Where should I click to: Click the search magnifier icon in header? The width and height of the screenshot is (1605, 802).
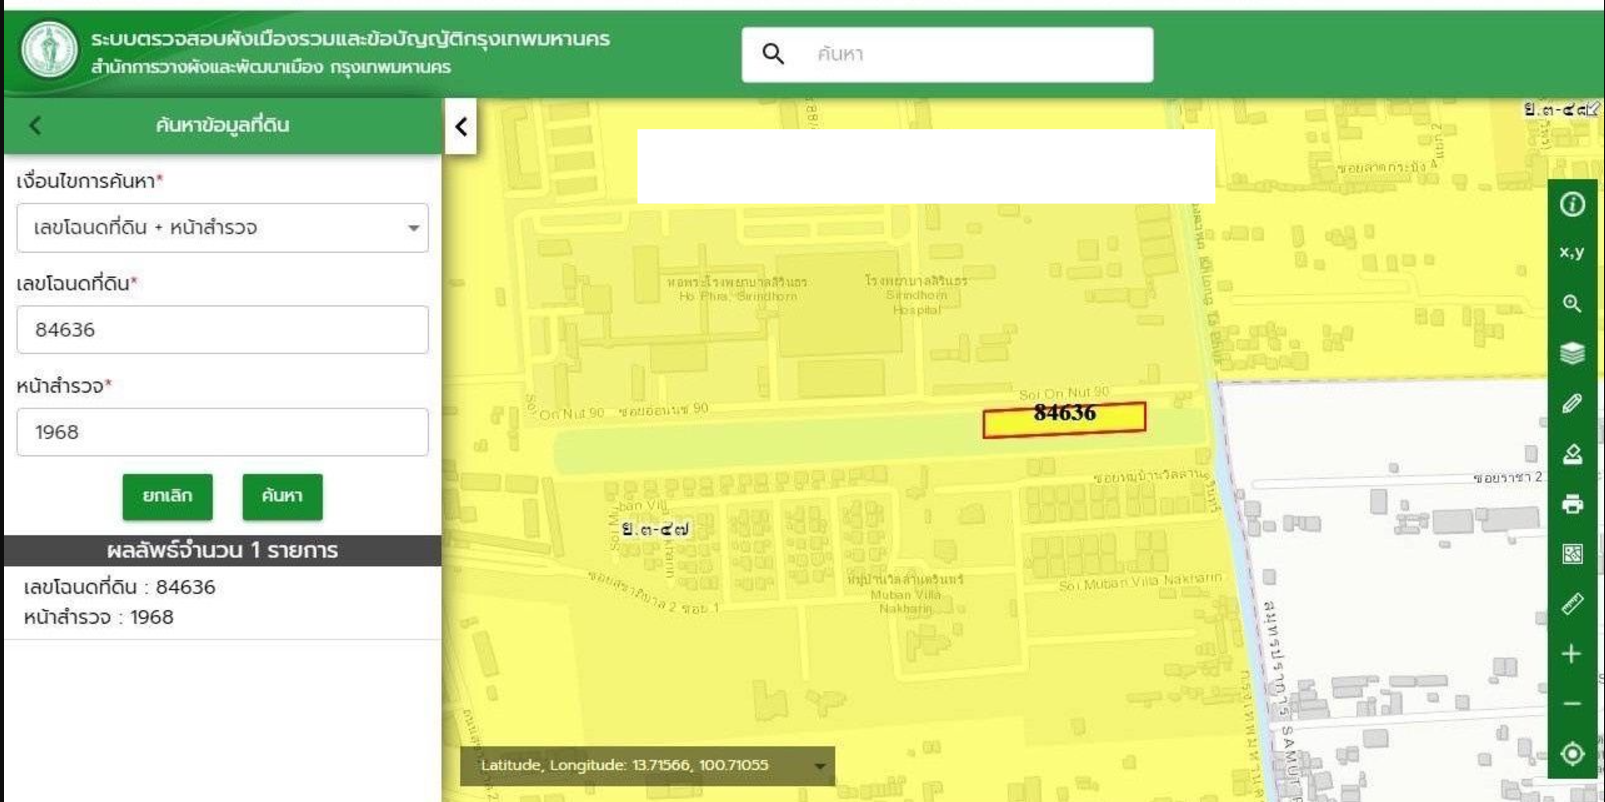[x=773, y=54]
